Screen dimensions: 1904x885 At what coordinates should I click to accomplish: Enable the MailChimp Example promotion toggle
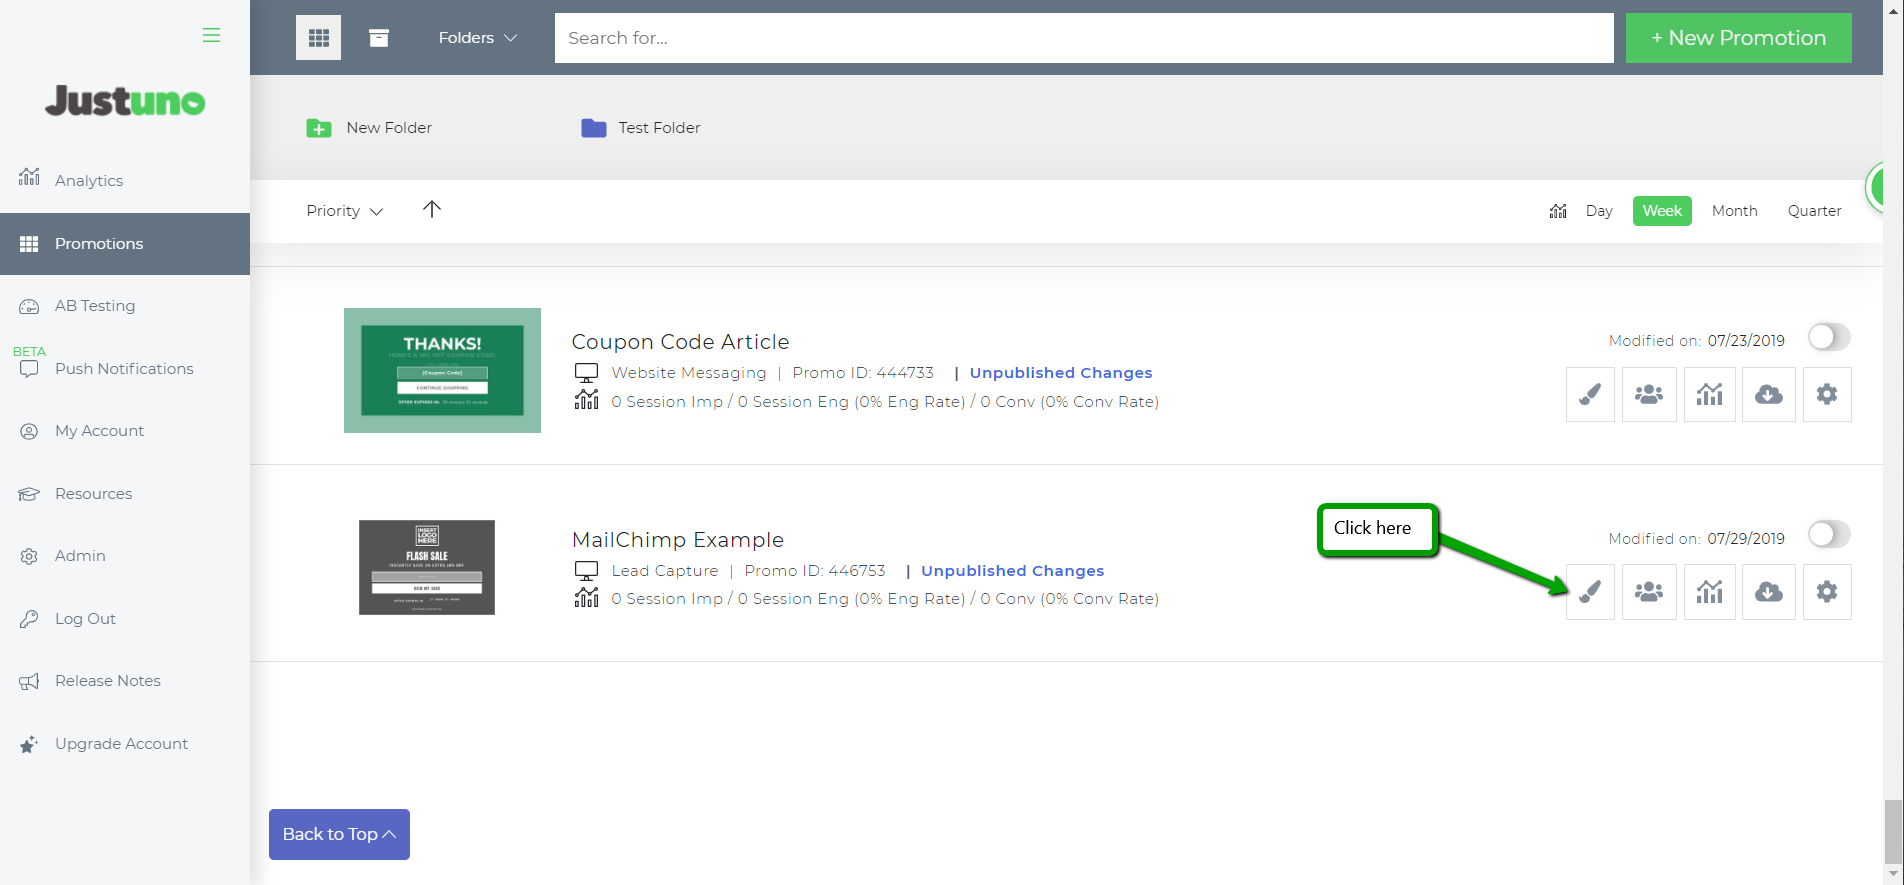1829,535
